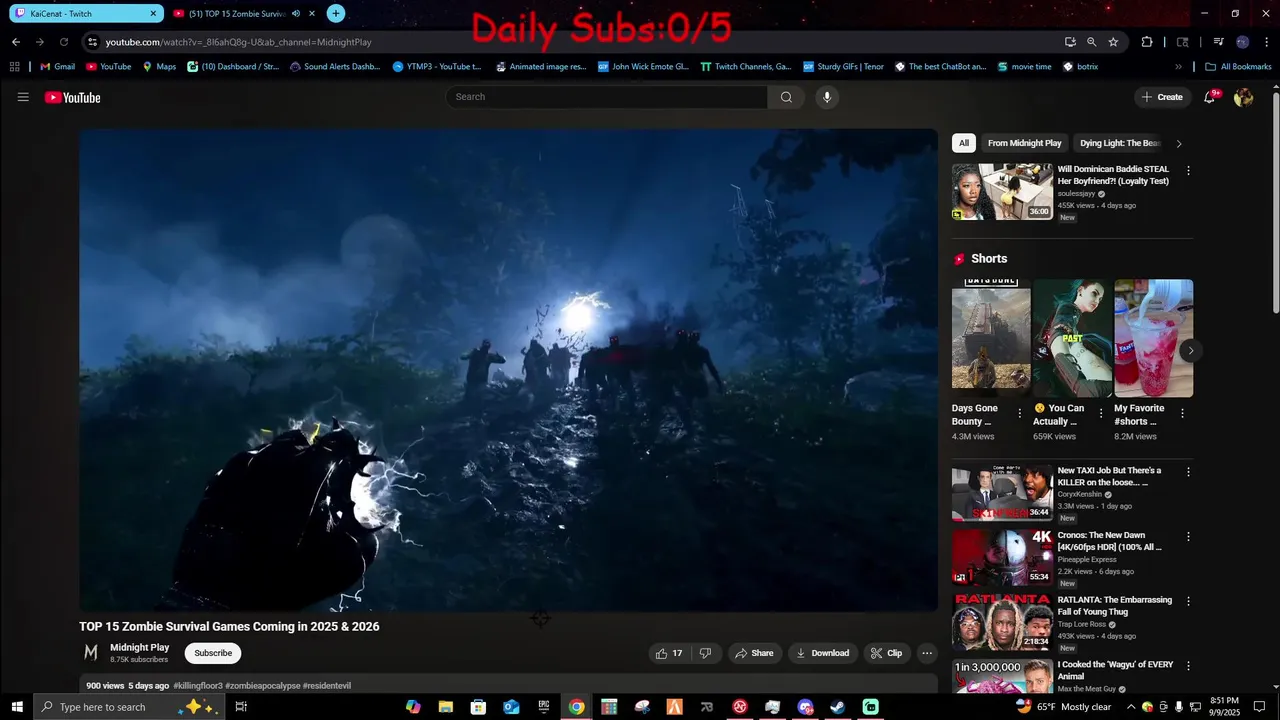Click the Midnight Play channel avatar
Viewport: 1280px width, 720px height.
pos(91,653)
